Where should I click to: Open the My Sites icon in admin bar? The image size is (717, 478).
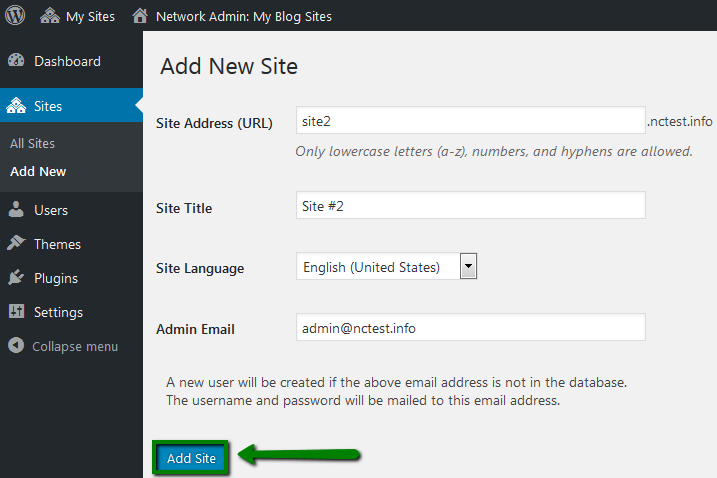pyautogui.click(x=50, y=16)
